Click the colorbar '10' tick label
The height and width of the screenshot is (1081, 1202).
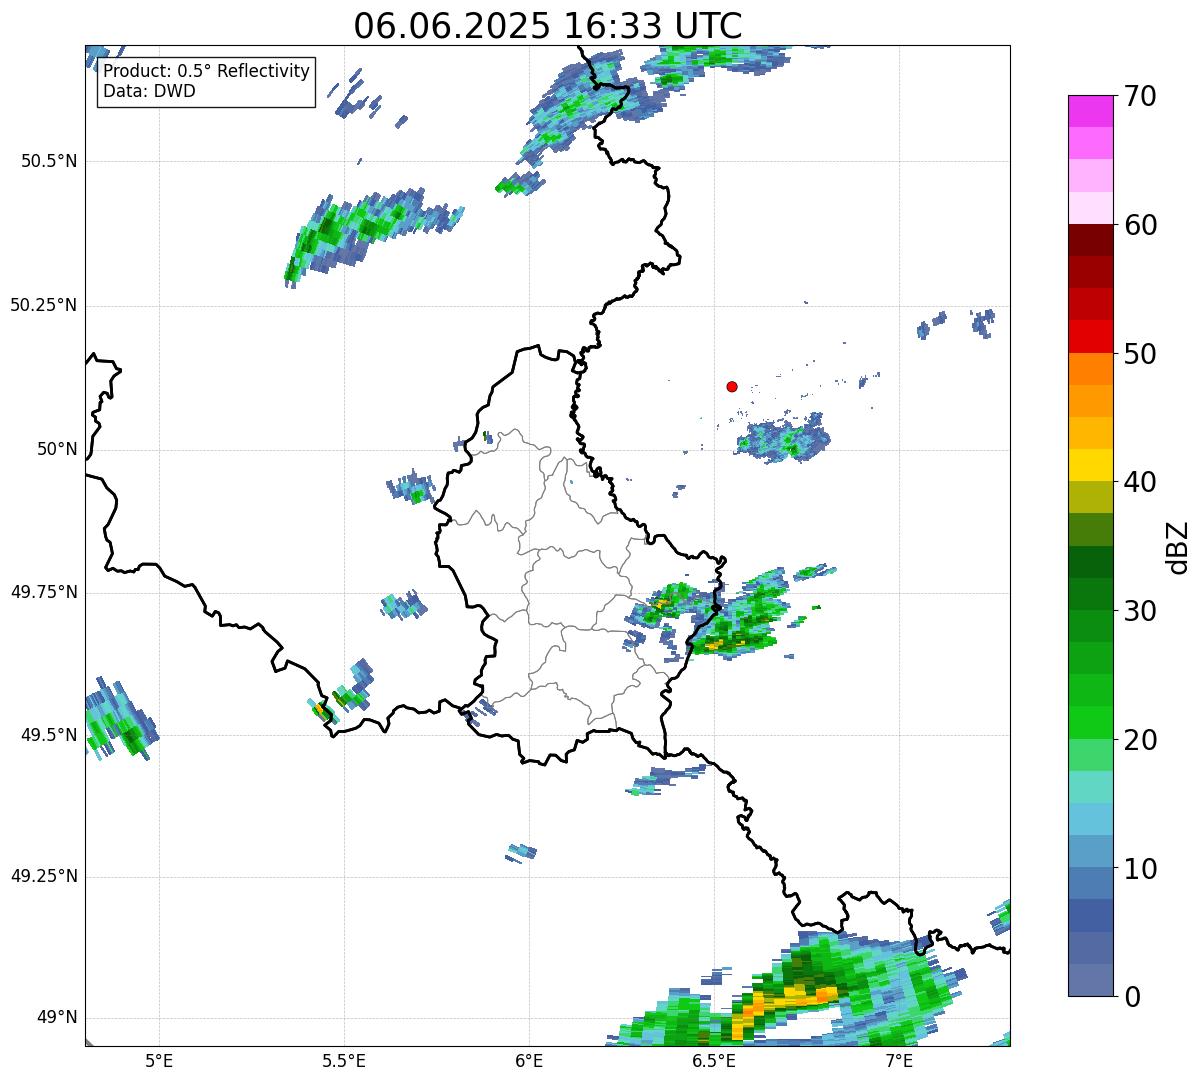pos(1141,869)
